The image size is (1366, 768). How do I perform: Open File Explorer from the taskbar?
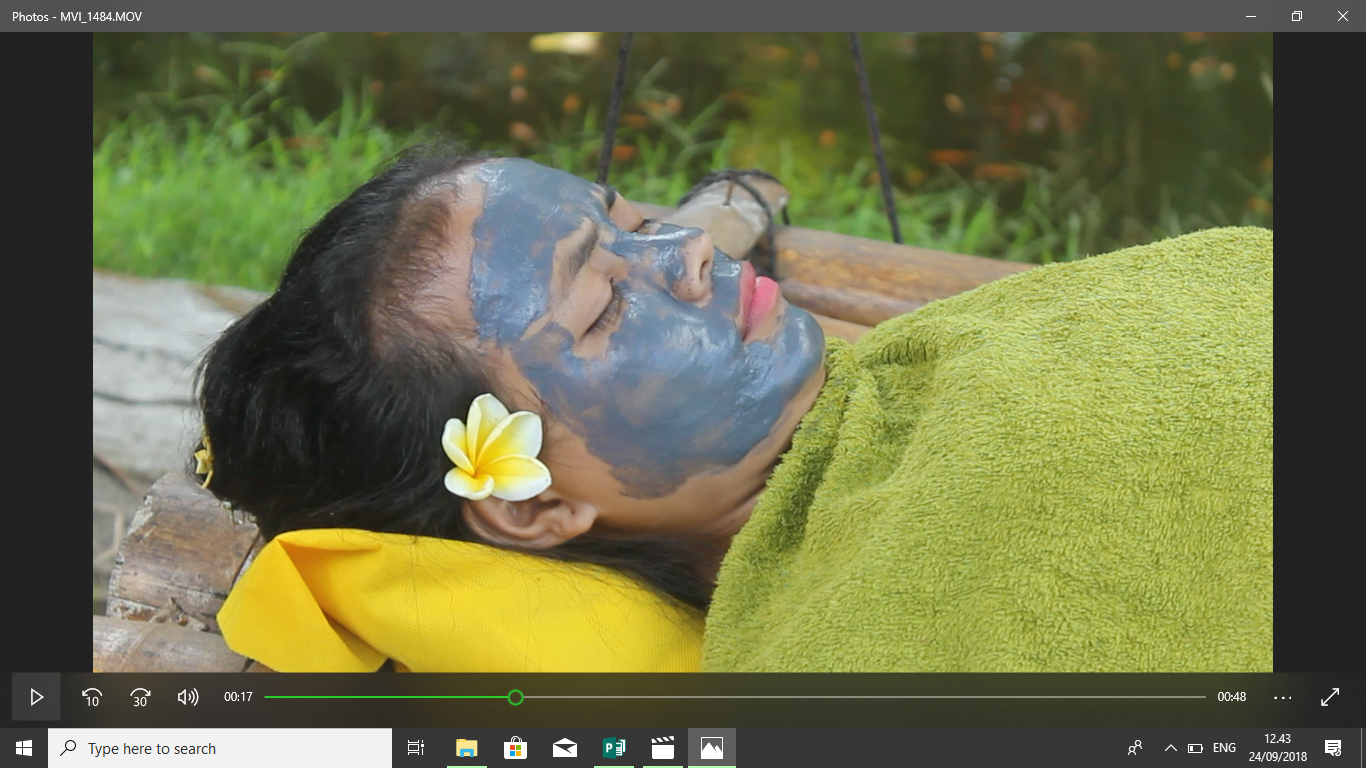pyautogui.click(x=466, y=747)
